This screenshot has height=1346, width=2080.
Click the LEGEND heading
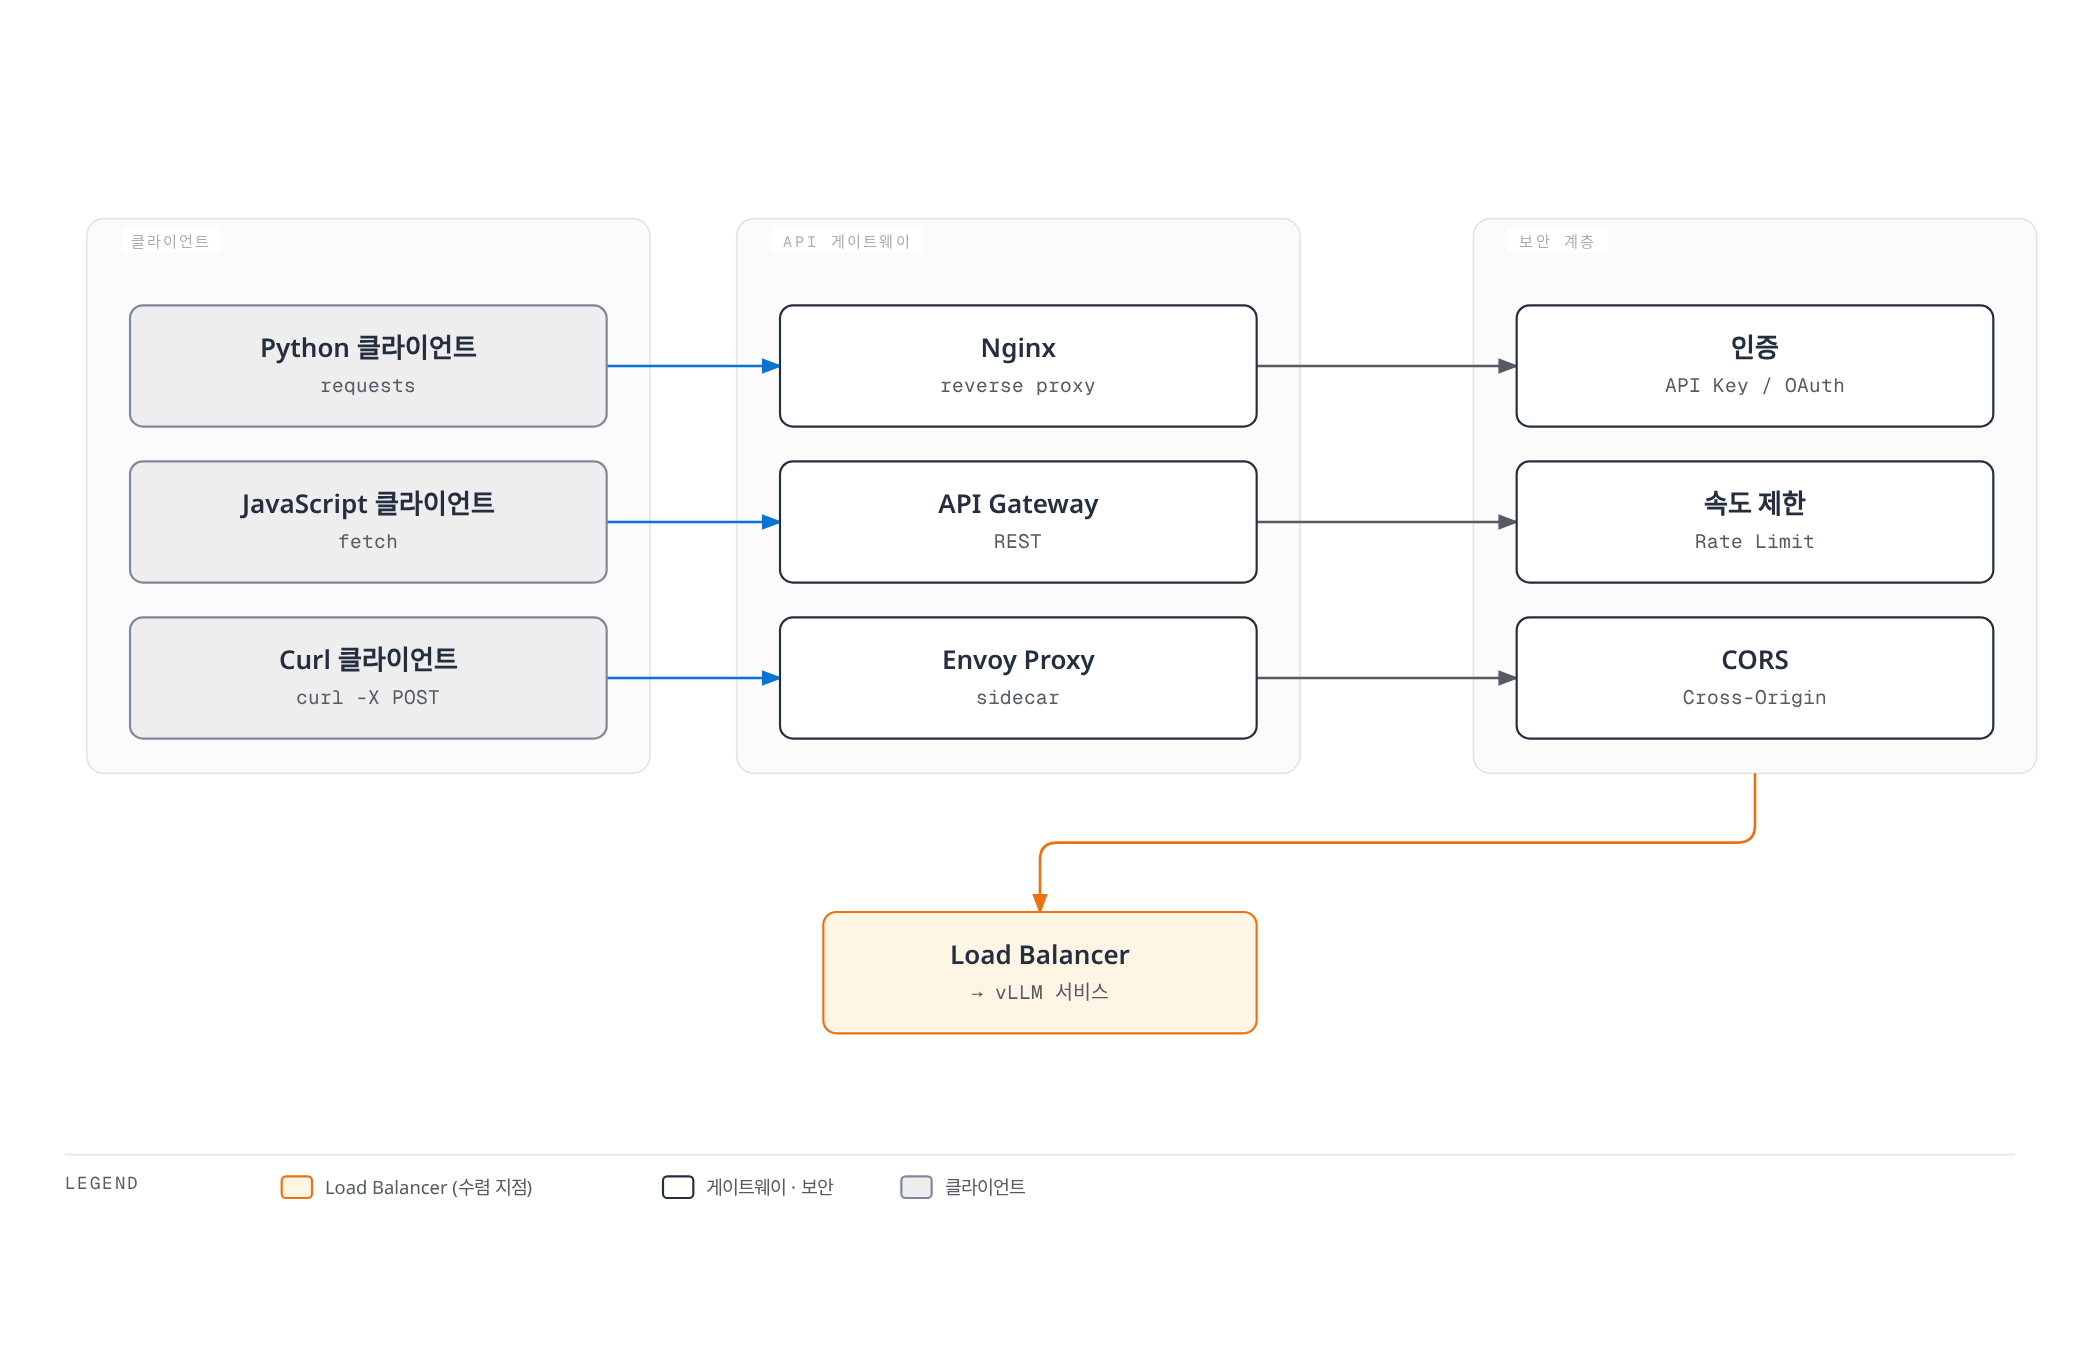(102, 1183)
